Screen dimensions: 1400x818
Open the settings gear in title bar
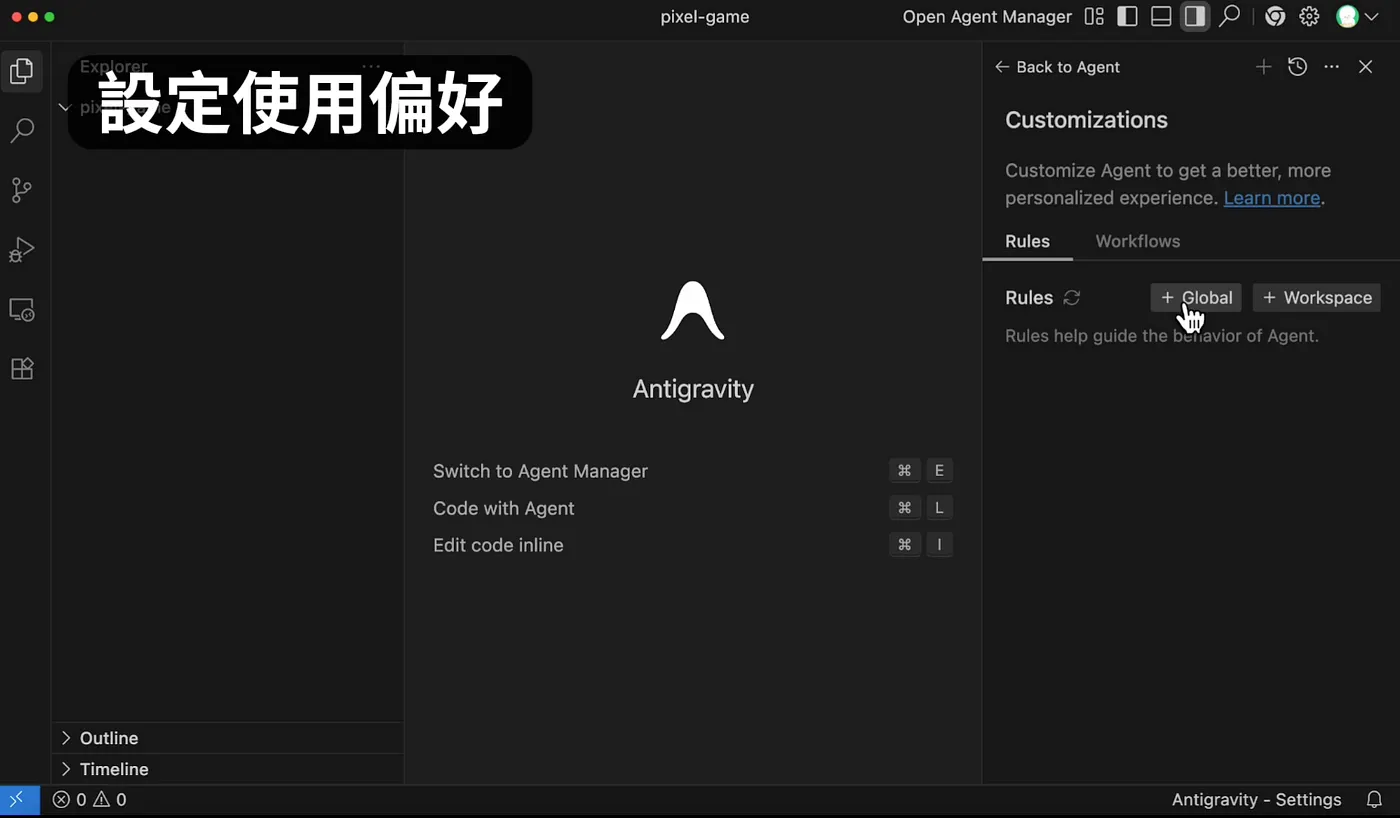pos(1309,17)
